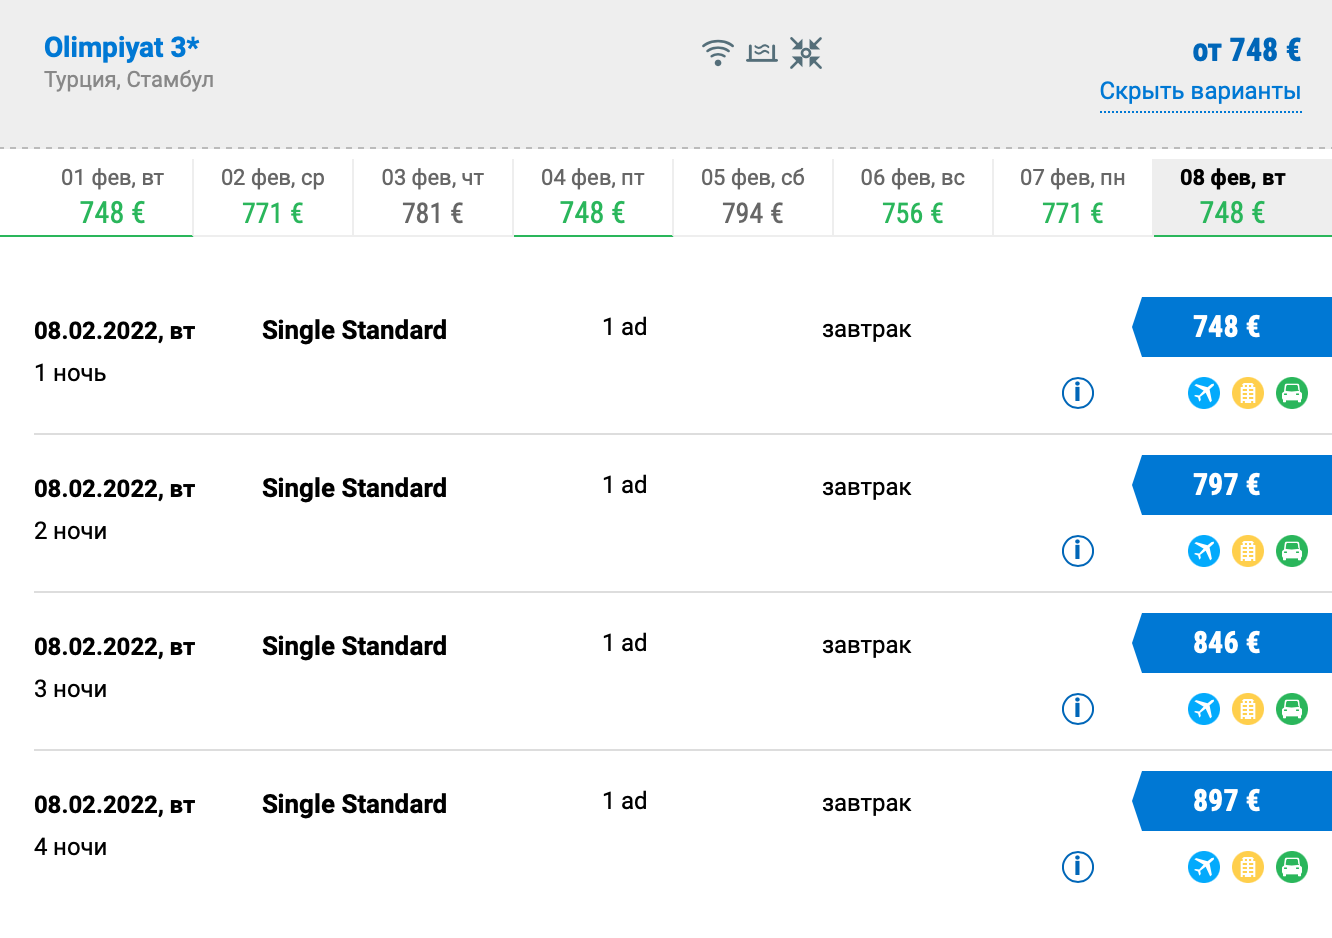Screen dimensions: 1332x938
Task: Click Single Standard in 1 ночь row
Action: (x=354, y=330)
